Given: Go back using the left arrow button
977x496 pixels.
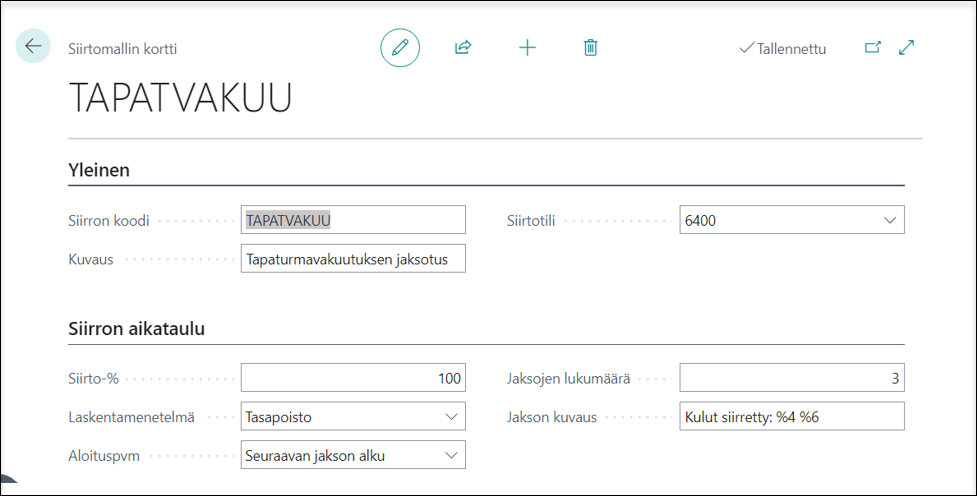Looking at the screenshot, I should [33, 46].
